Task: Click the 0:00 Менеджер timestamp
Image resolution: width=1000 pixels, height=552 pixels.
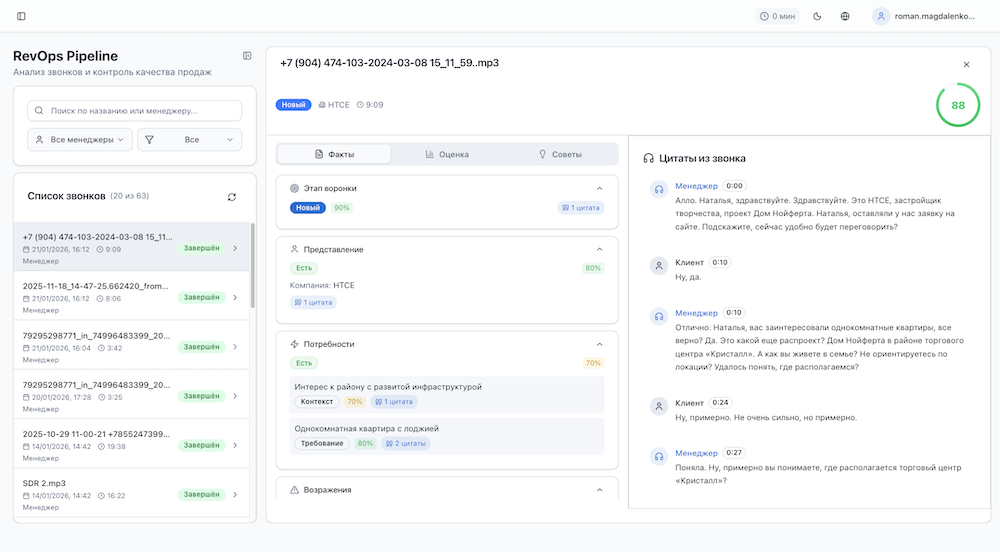Action: [x=735, y=186]
